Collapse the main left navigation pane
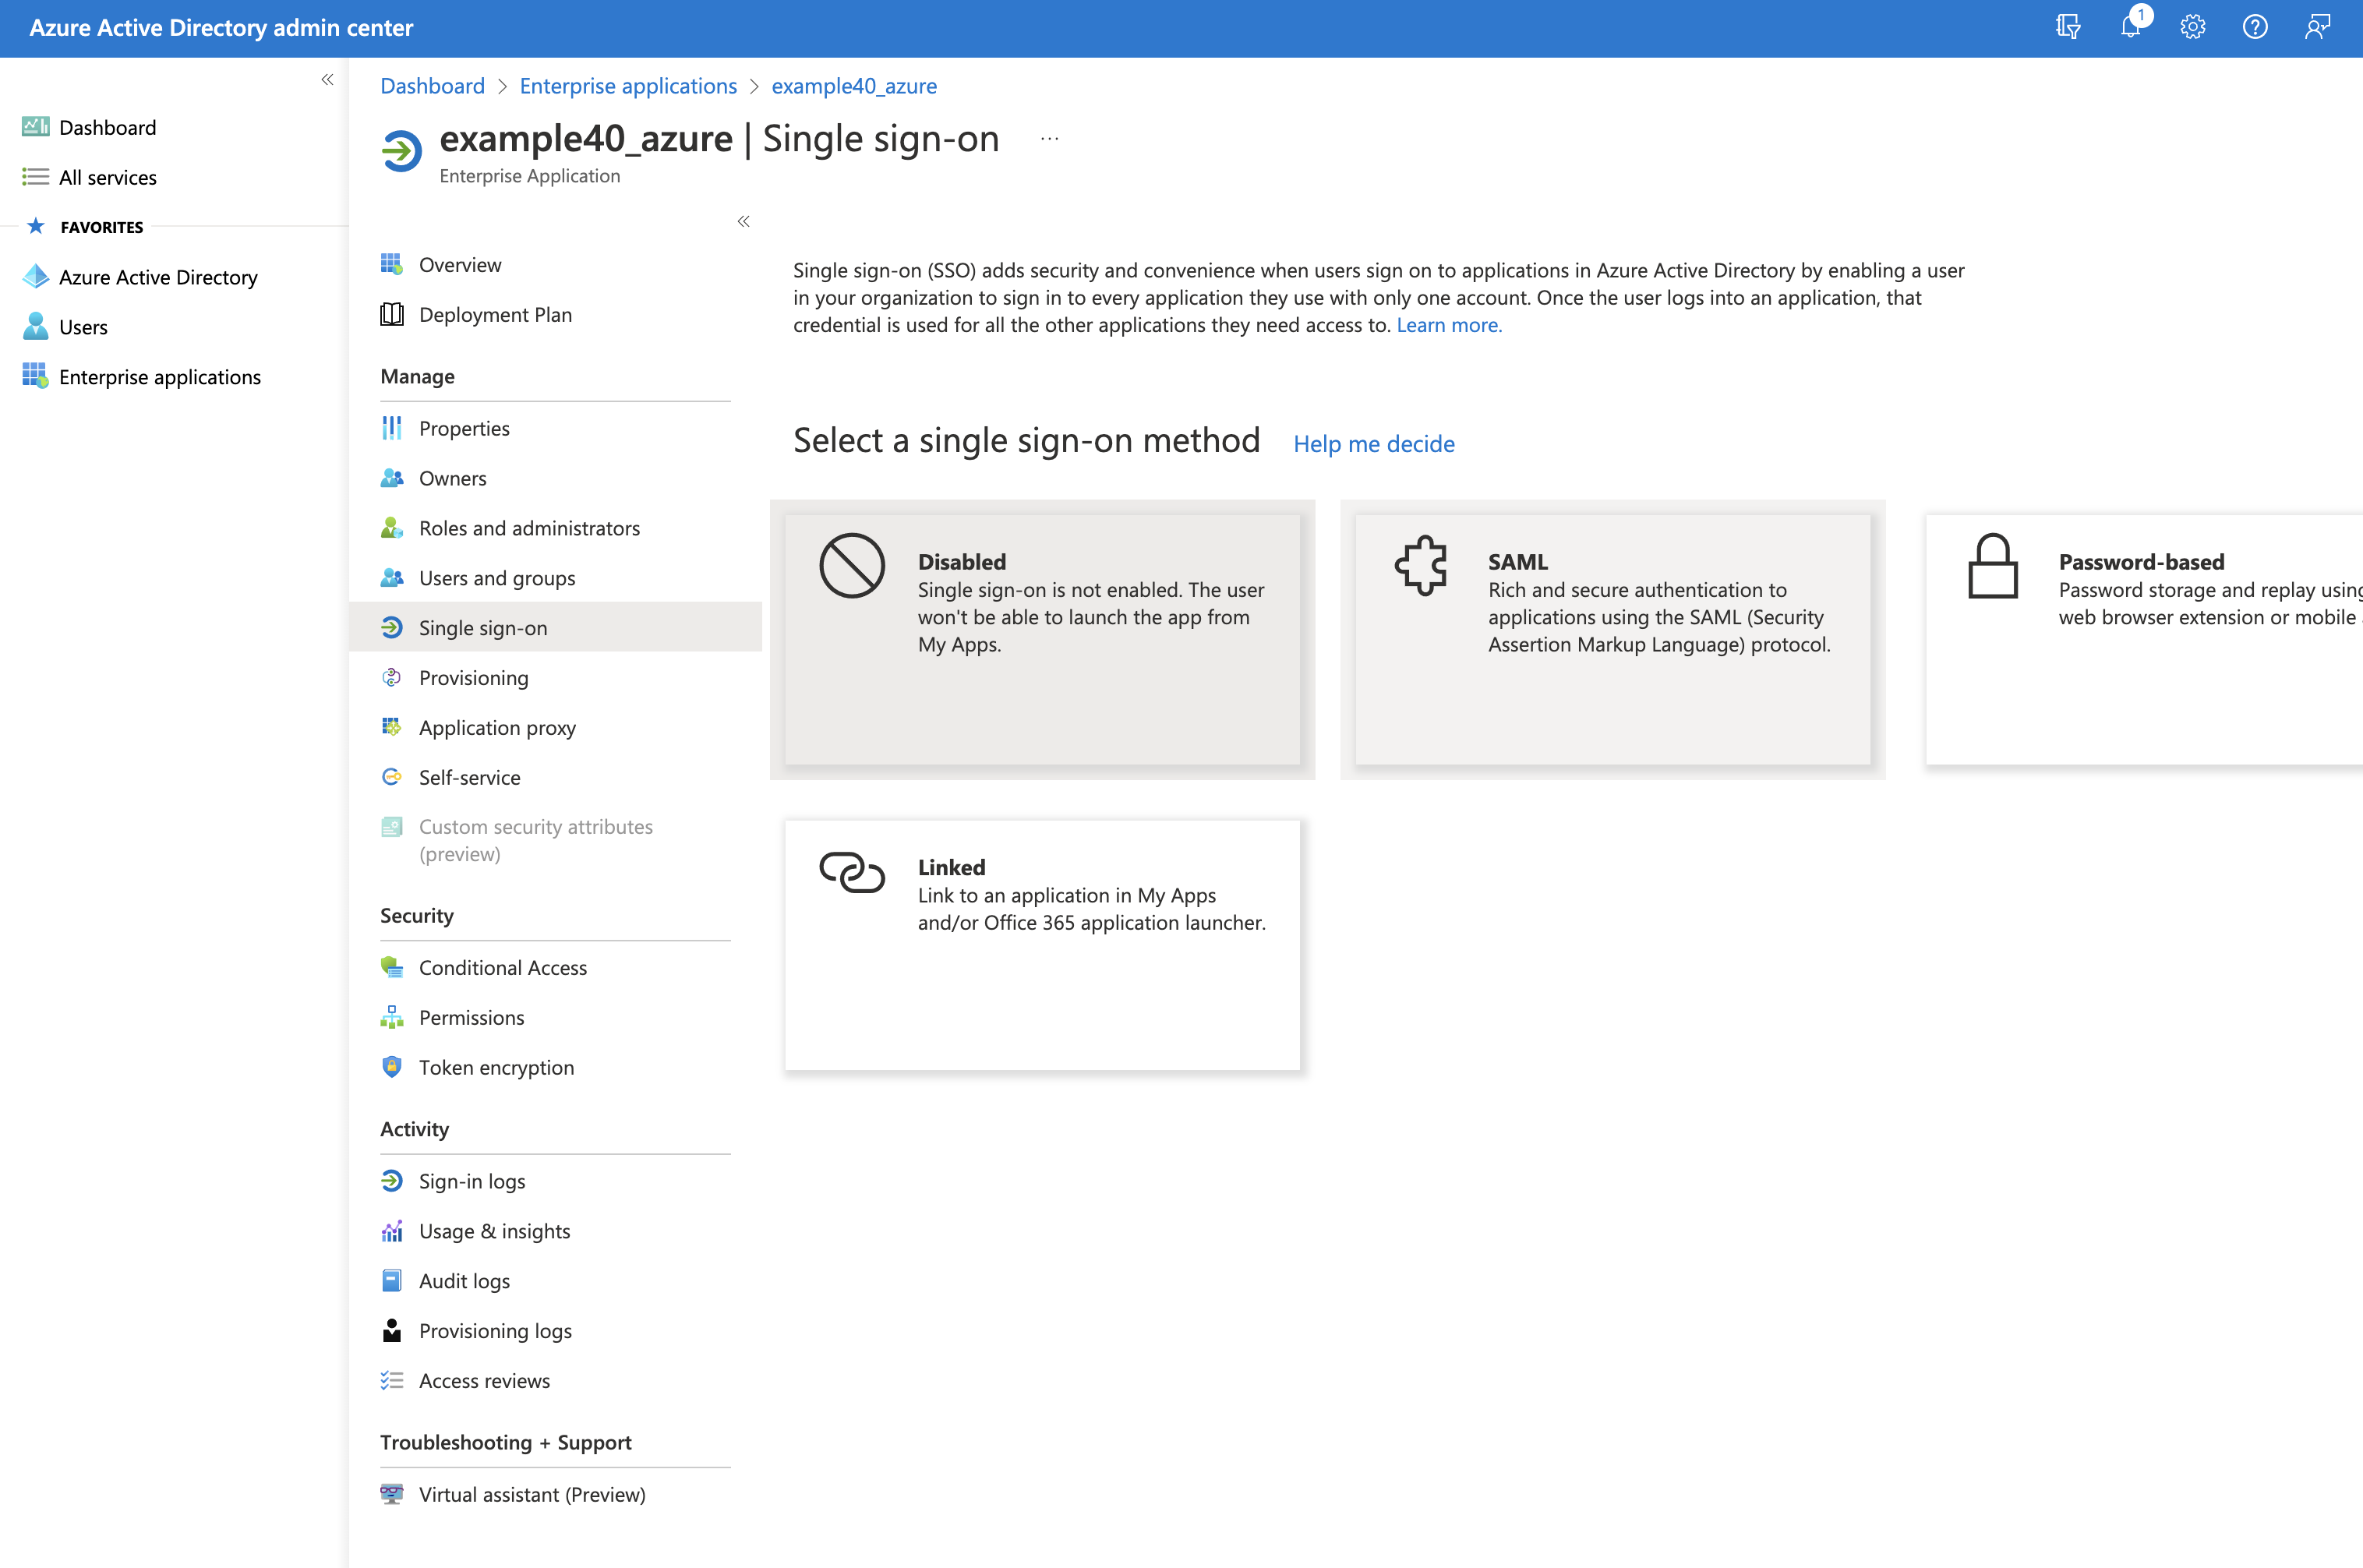 pyautogui.click(x=327, y=79)
